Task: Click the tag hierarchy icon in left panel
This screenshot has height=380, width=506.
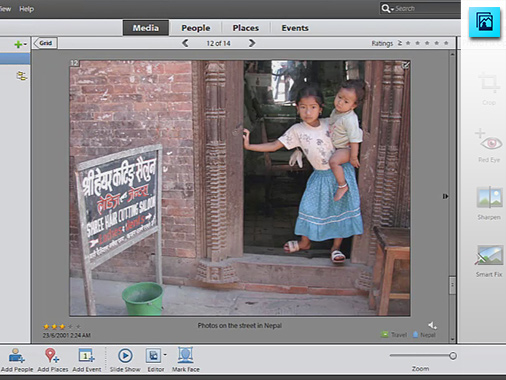Action: [x=22, y=76]
